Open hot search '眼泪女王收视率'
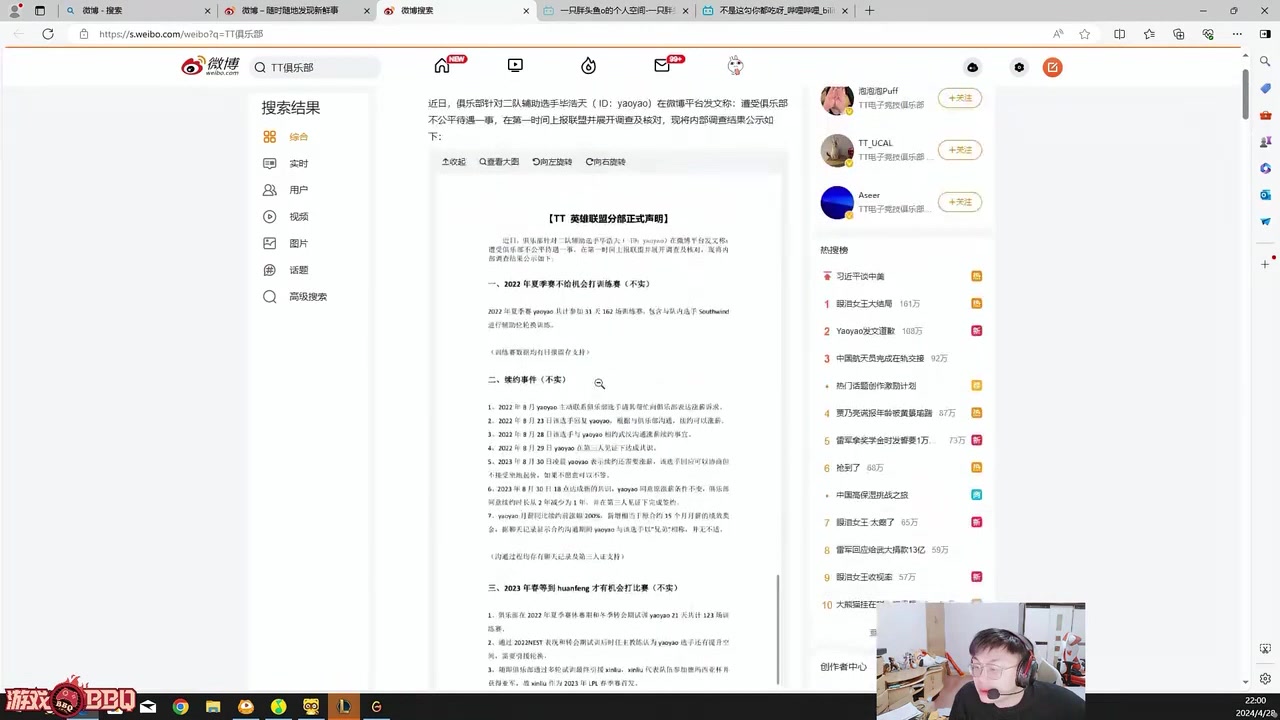The image size is (1280, 720). pyautogui.click(x=864, y=577)
